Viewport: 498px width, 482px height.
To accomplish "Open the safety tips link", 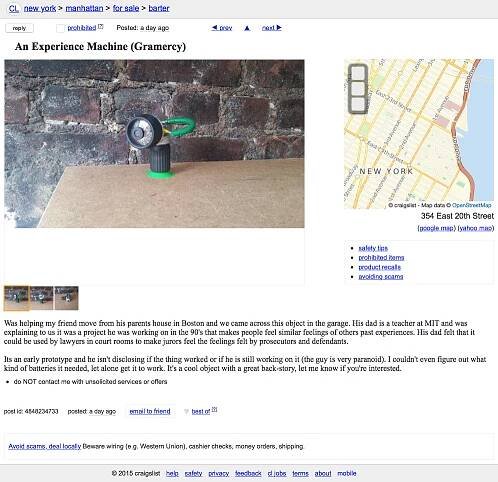I will click(373, 248).
